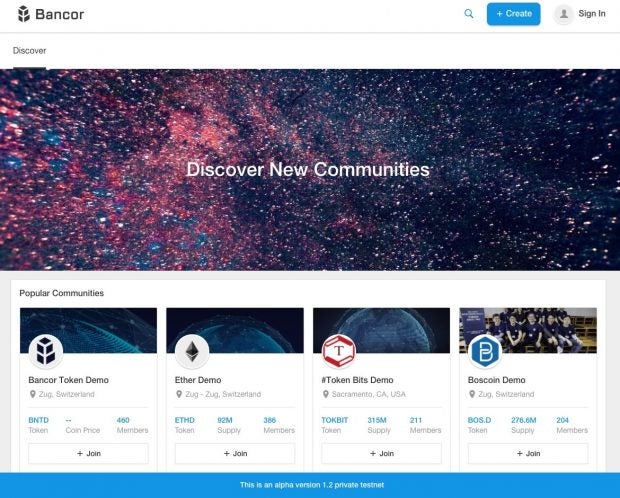This screenshot has width=620, height=498.
Task: Click the Ethereum diamond logo avatar
Action: tap(192, 351)
